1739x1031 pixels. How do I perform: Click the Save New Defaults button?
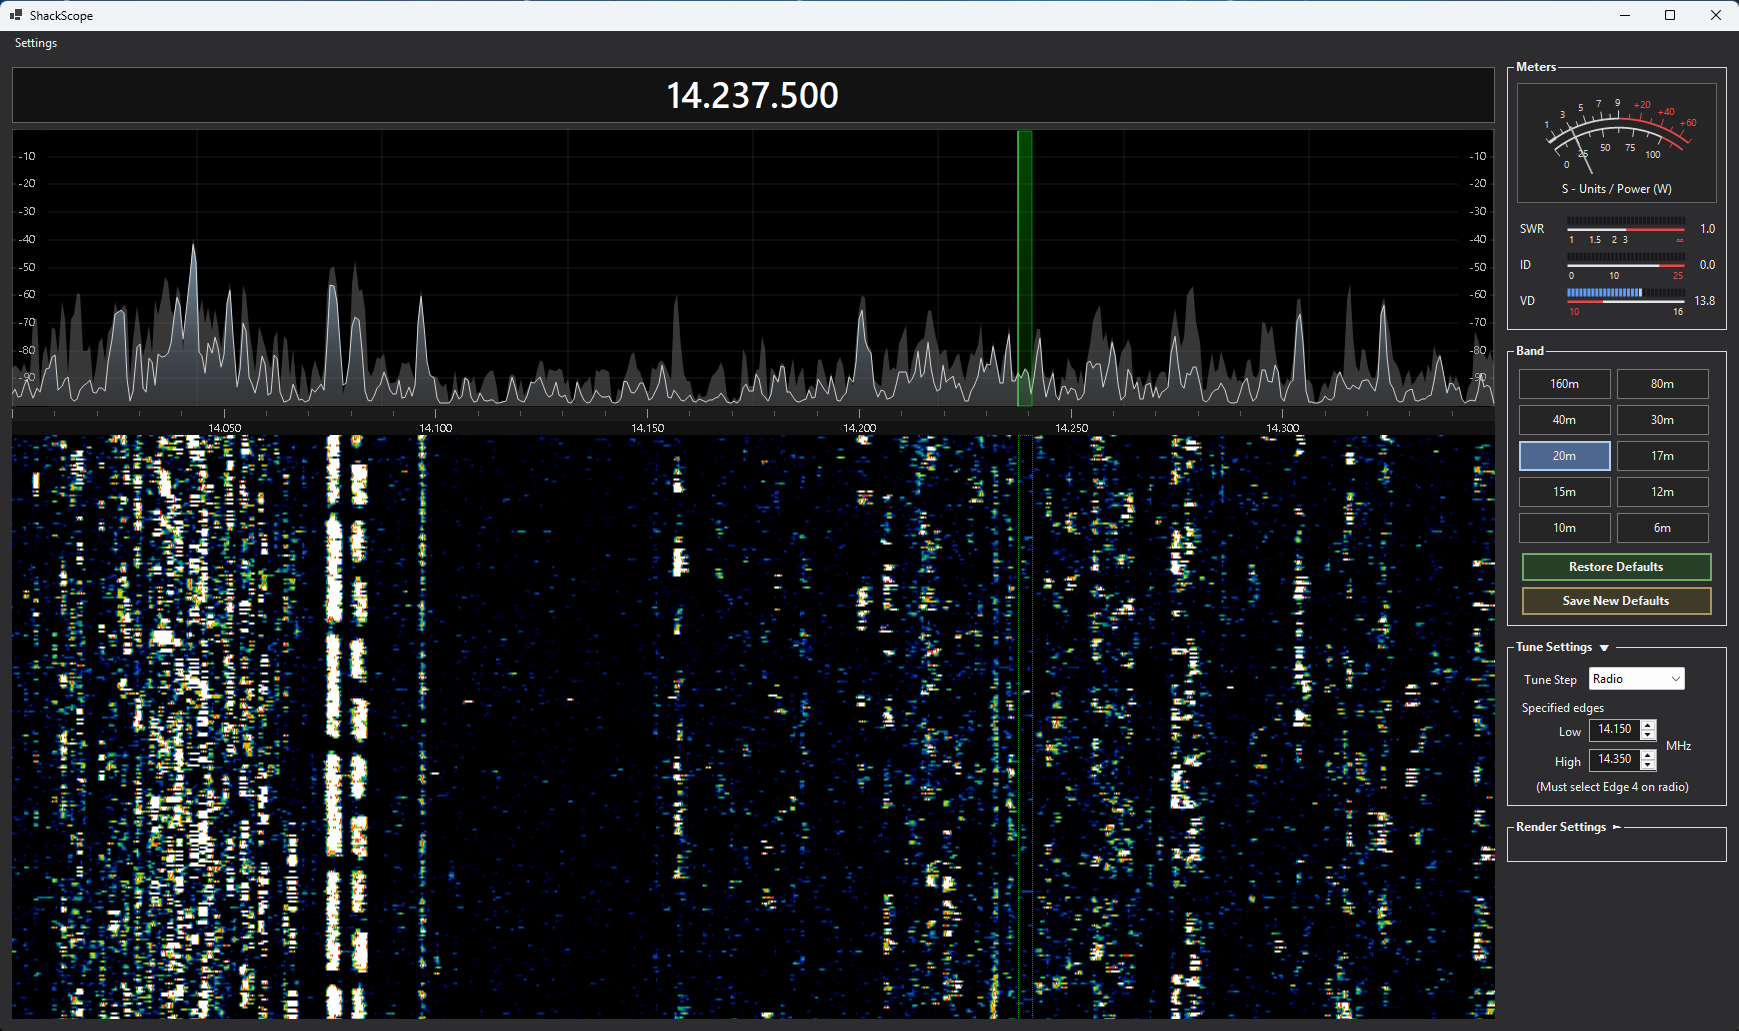[1616, 601]
